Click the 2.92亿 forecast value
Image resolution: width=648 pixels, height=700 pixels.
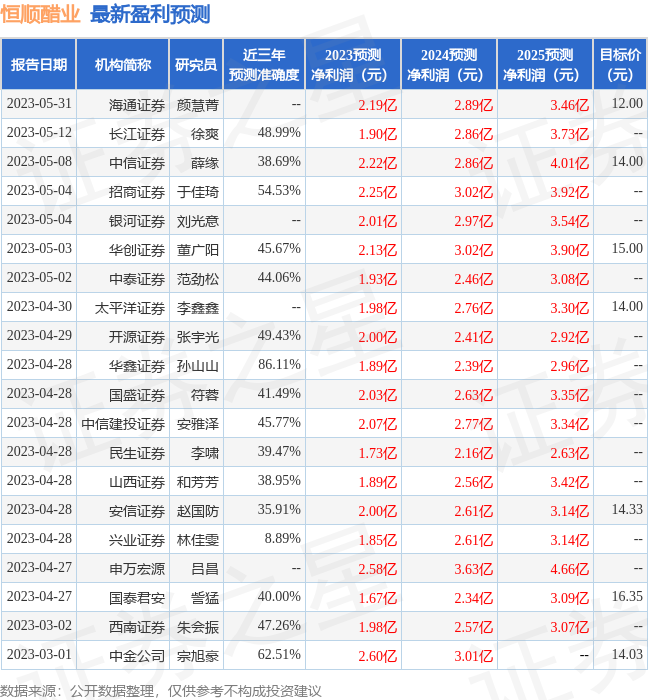coord(569,337)
